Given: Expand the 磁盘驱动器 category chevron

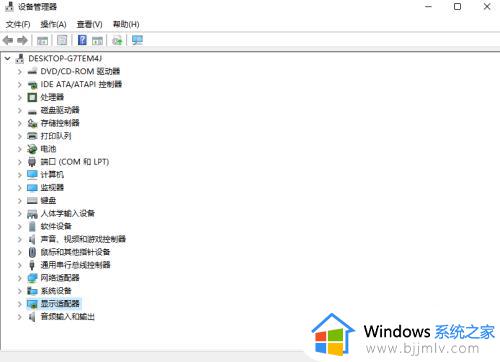Looking at the screenshot, I should 20,110.
